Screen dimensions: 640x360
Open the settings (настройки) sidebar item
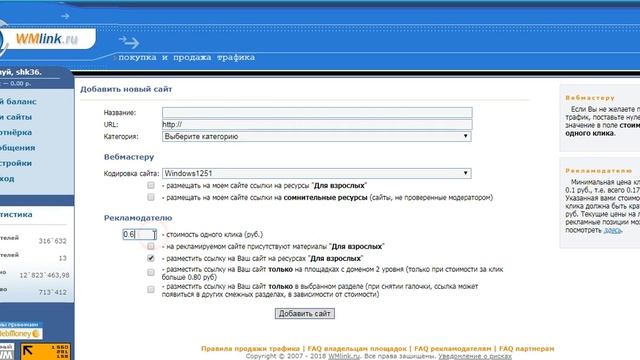pos(16,163)
